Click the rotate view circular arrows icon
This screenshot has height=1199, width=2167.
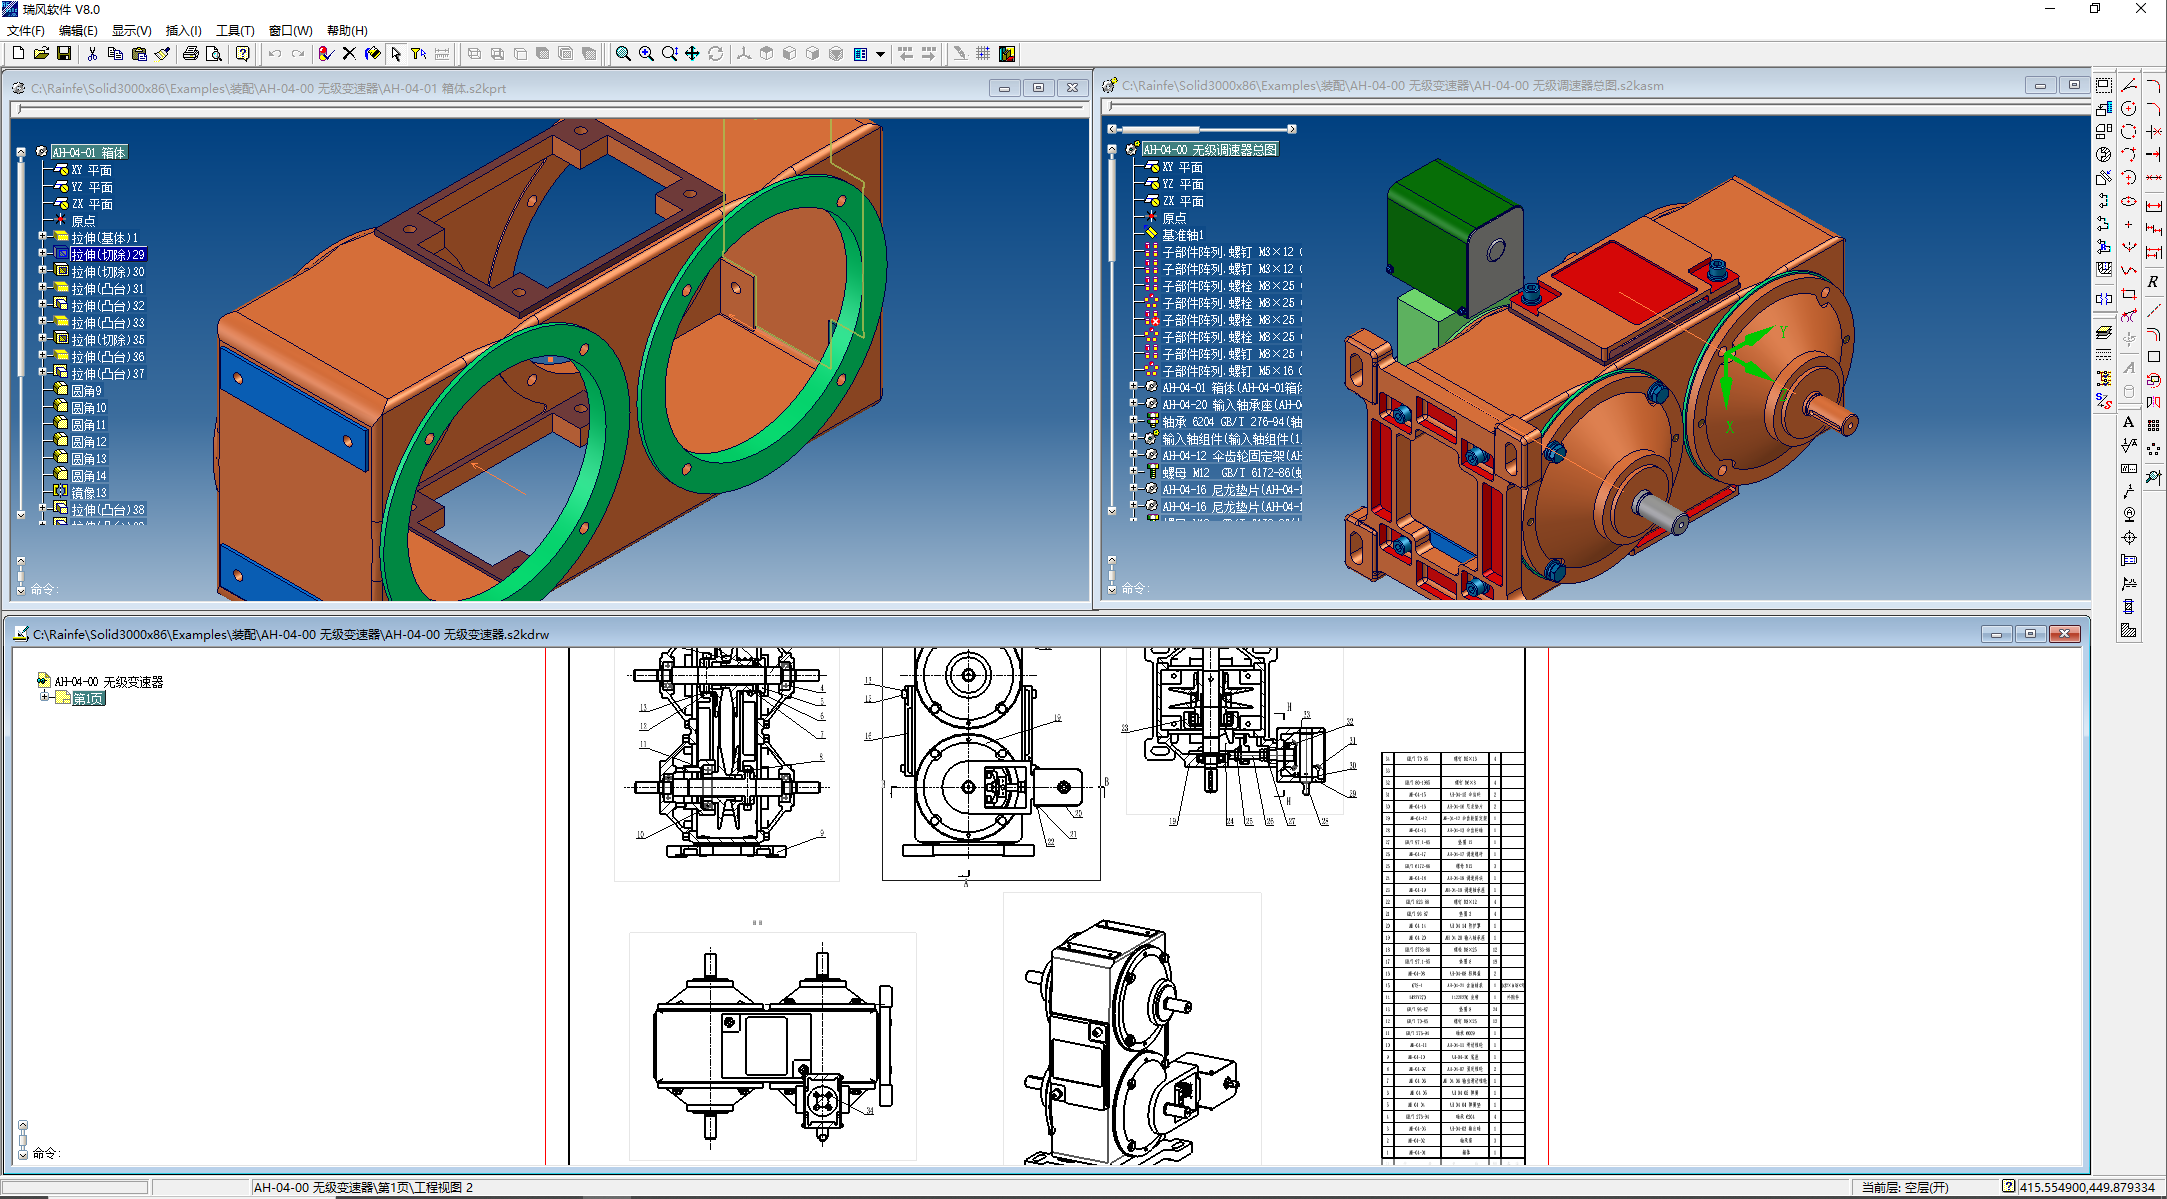click(x=715, y=53)
